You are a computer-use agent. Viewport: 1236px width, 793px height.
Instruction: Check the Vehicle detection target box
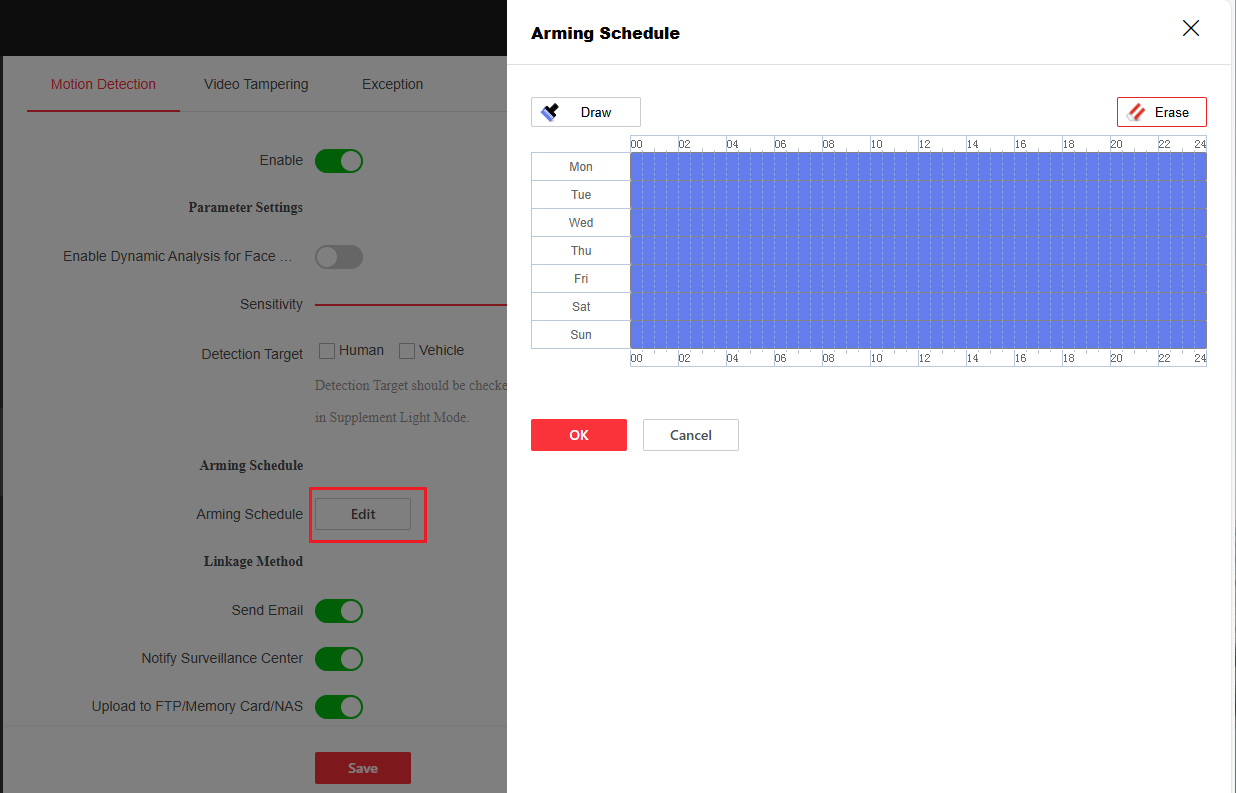(407, 351)
